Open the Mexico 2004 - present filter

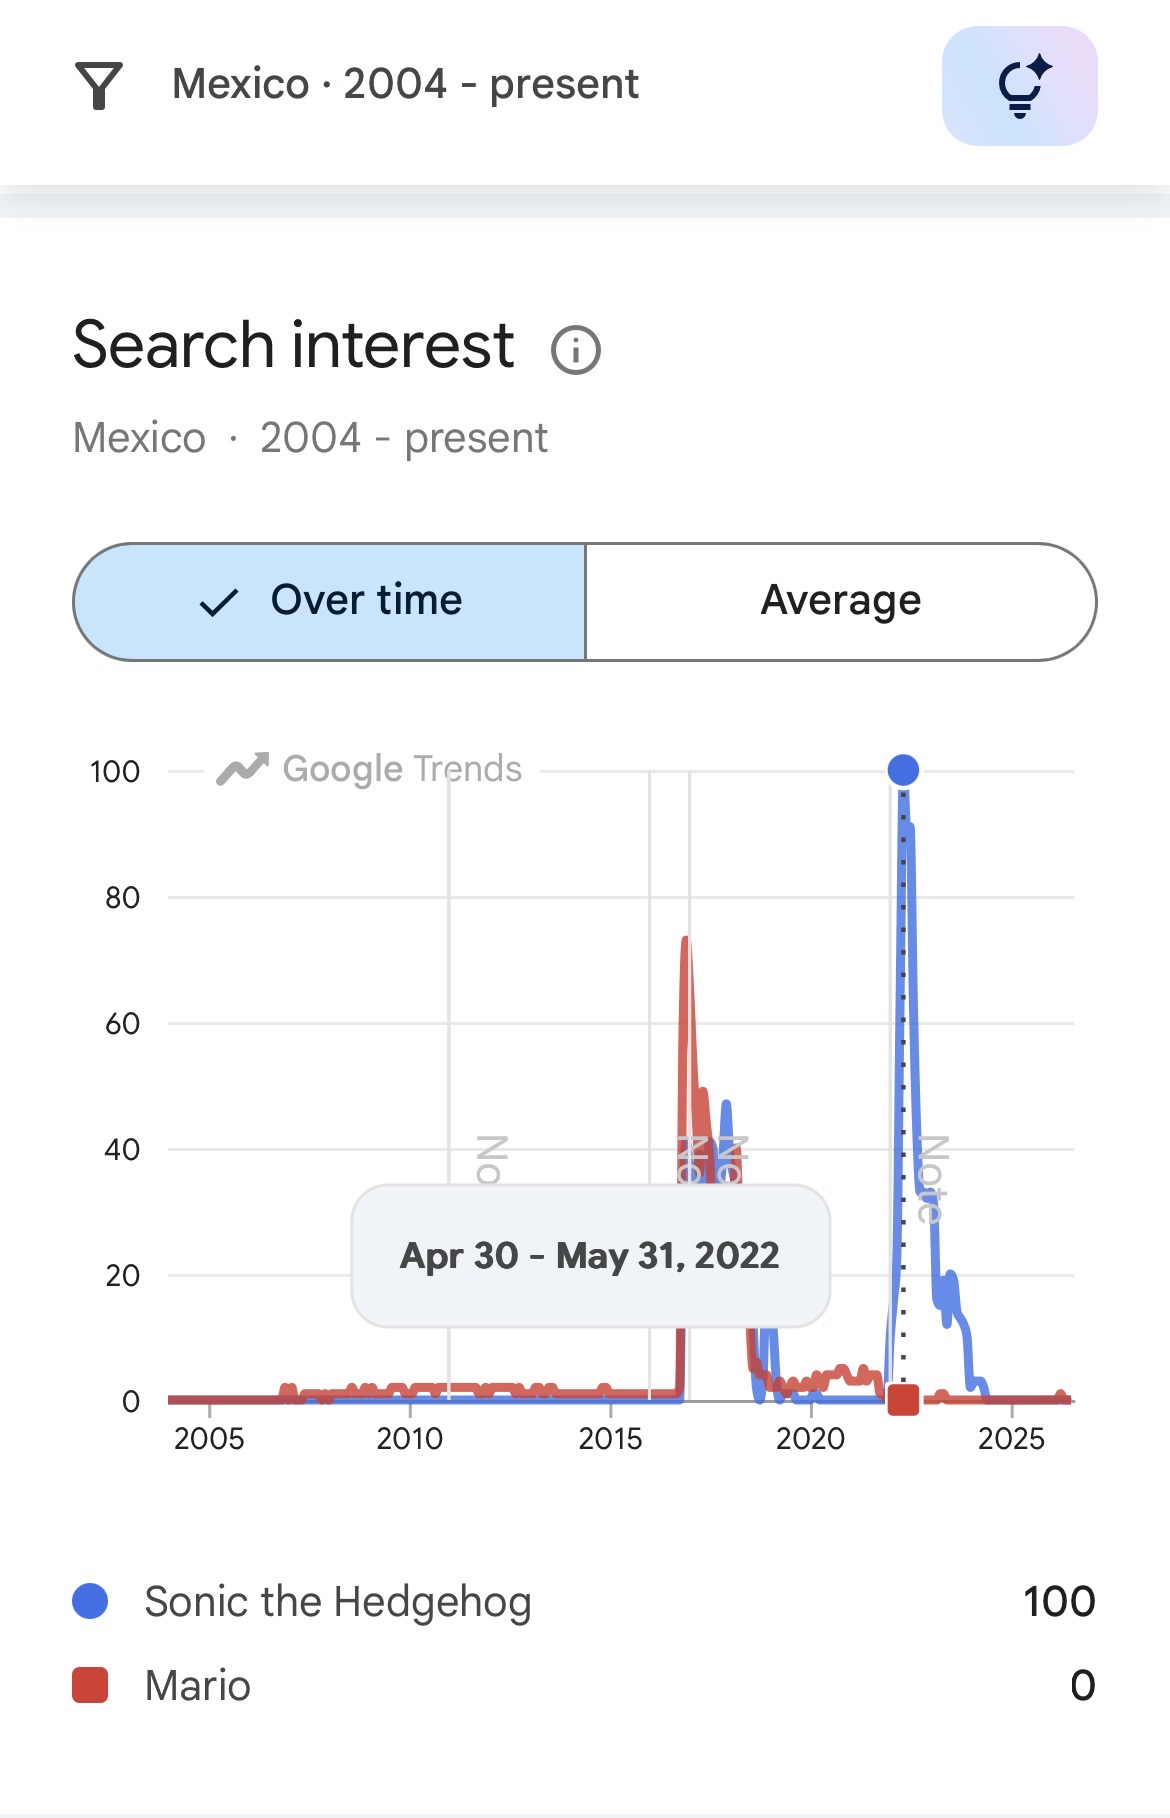coord(405,84)
